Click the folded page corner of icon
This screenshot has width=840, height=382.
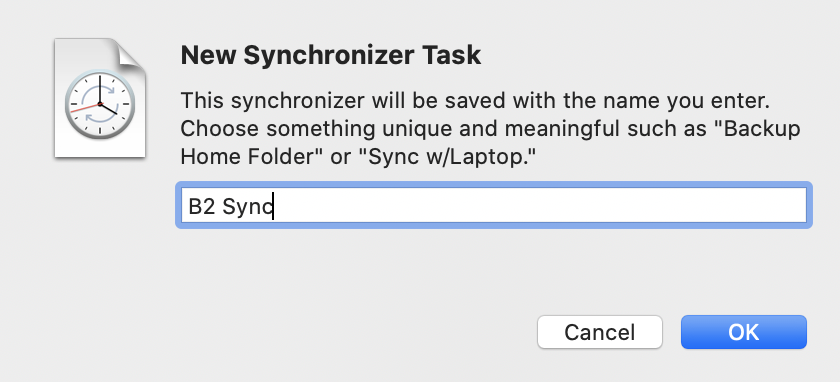(130, 54)
